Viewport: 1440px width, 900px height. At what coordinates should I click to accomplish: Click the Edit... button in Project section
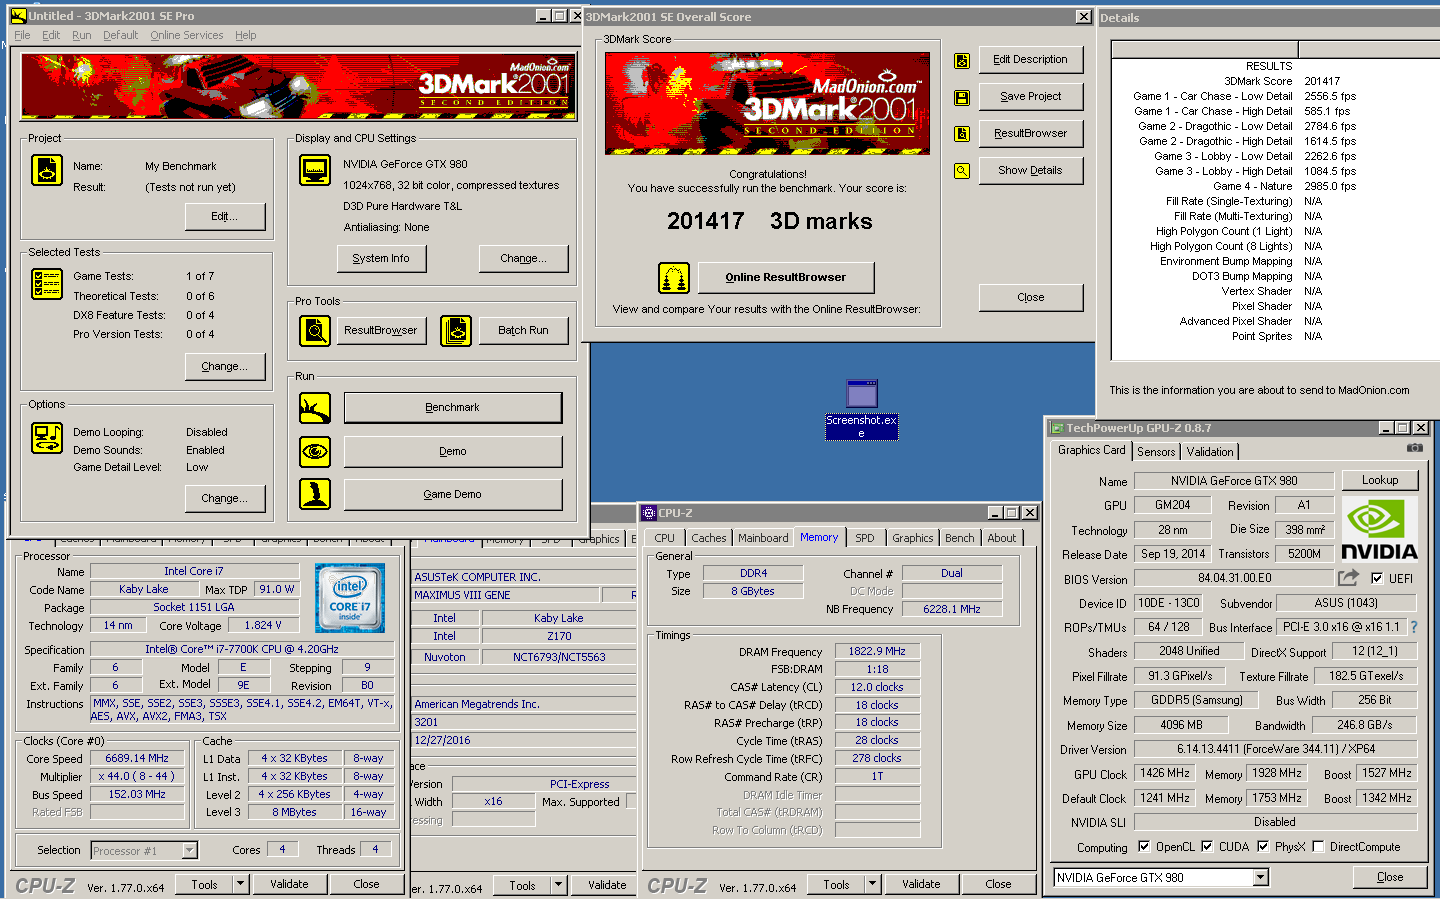[225, 216]
